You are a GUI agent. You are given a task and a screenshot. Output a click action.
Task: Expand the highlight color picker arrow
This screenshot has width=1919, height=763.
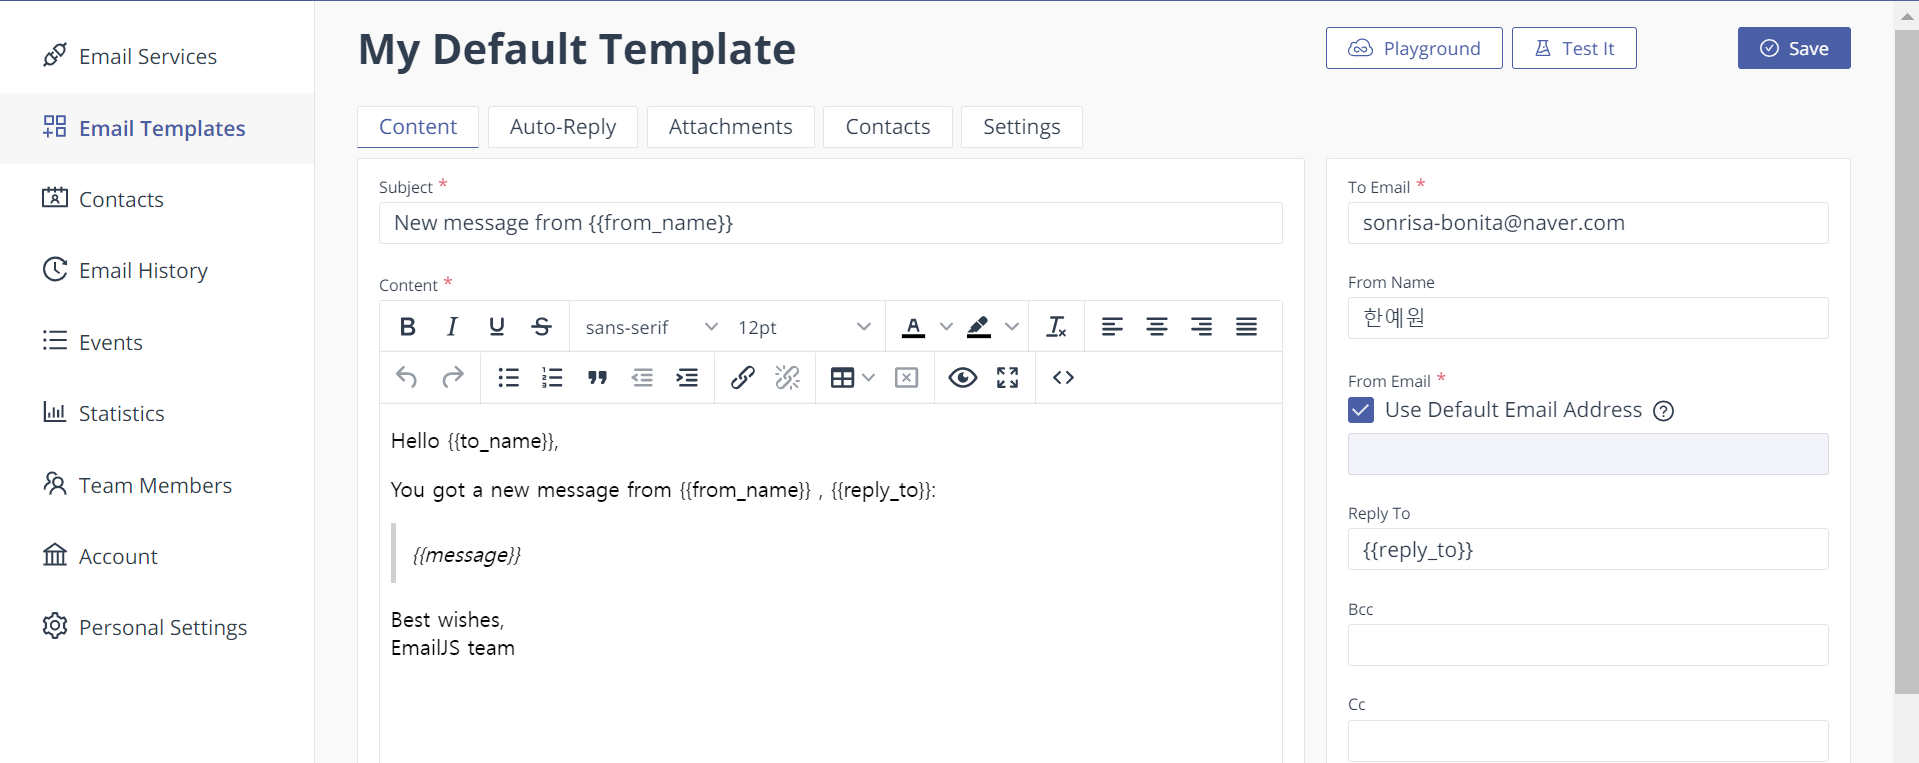point(1012,326)
